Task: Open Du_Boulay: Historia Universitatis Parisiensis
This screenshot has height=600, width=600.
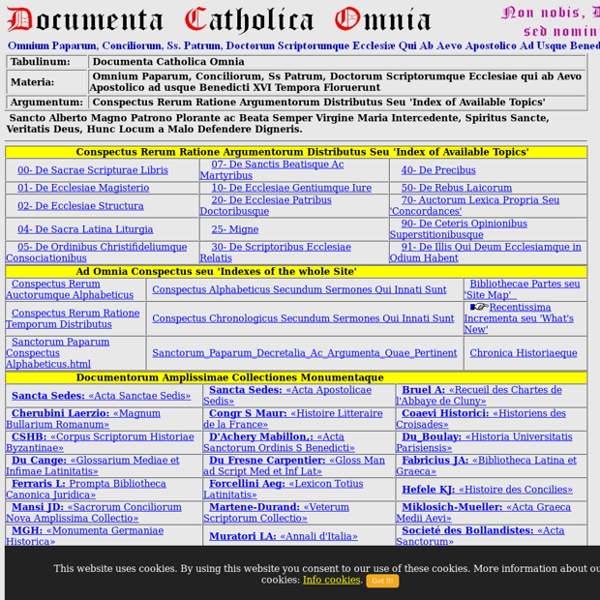Action: tap(484, 442)
